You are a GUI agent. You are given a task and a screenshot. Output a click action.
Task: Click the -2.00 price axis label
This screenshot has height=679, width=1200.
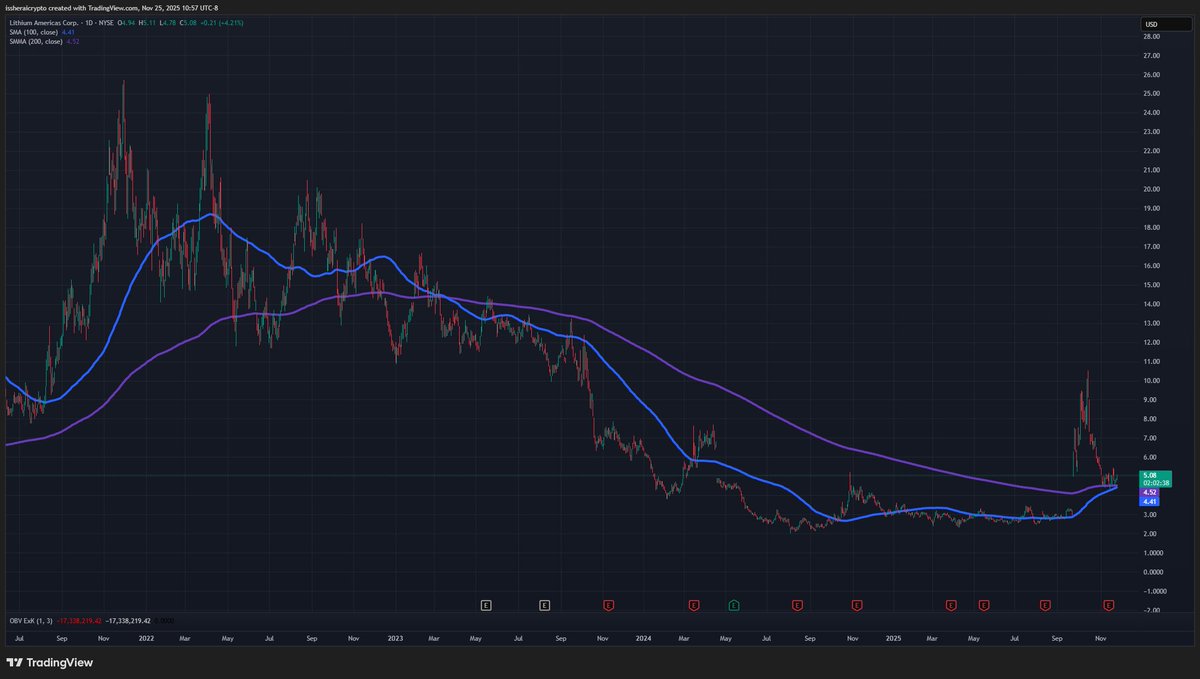(x=1152, y=609)
